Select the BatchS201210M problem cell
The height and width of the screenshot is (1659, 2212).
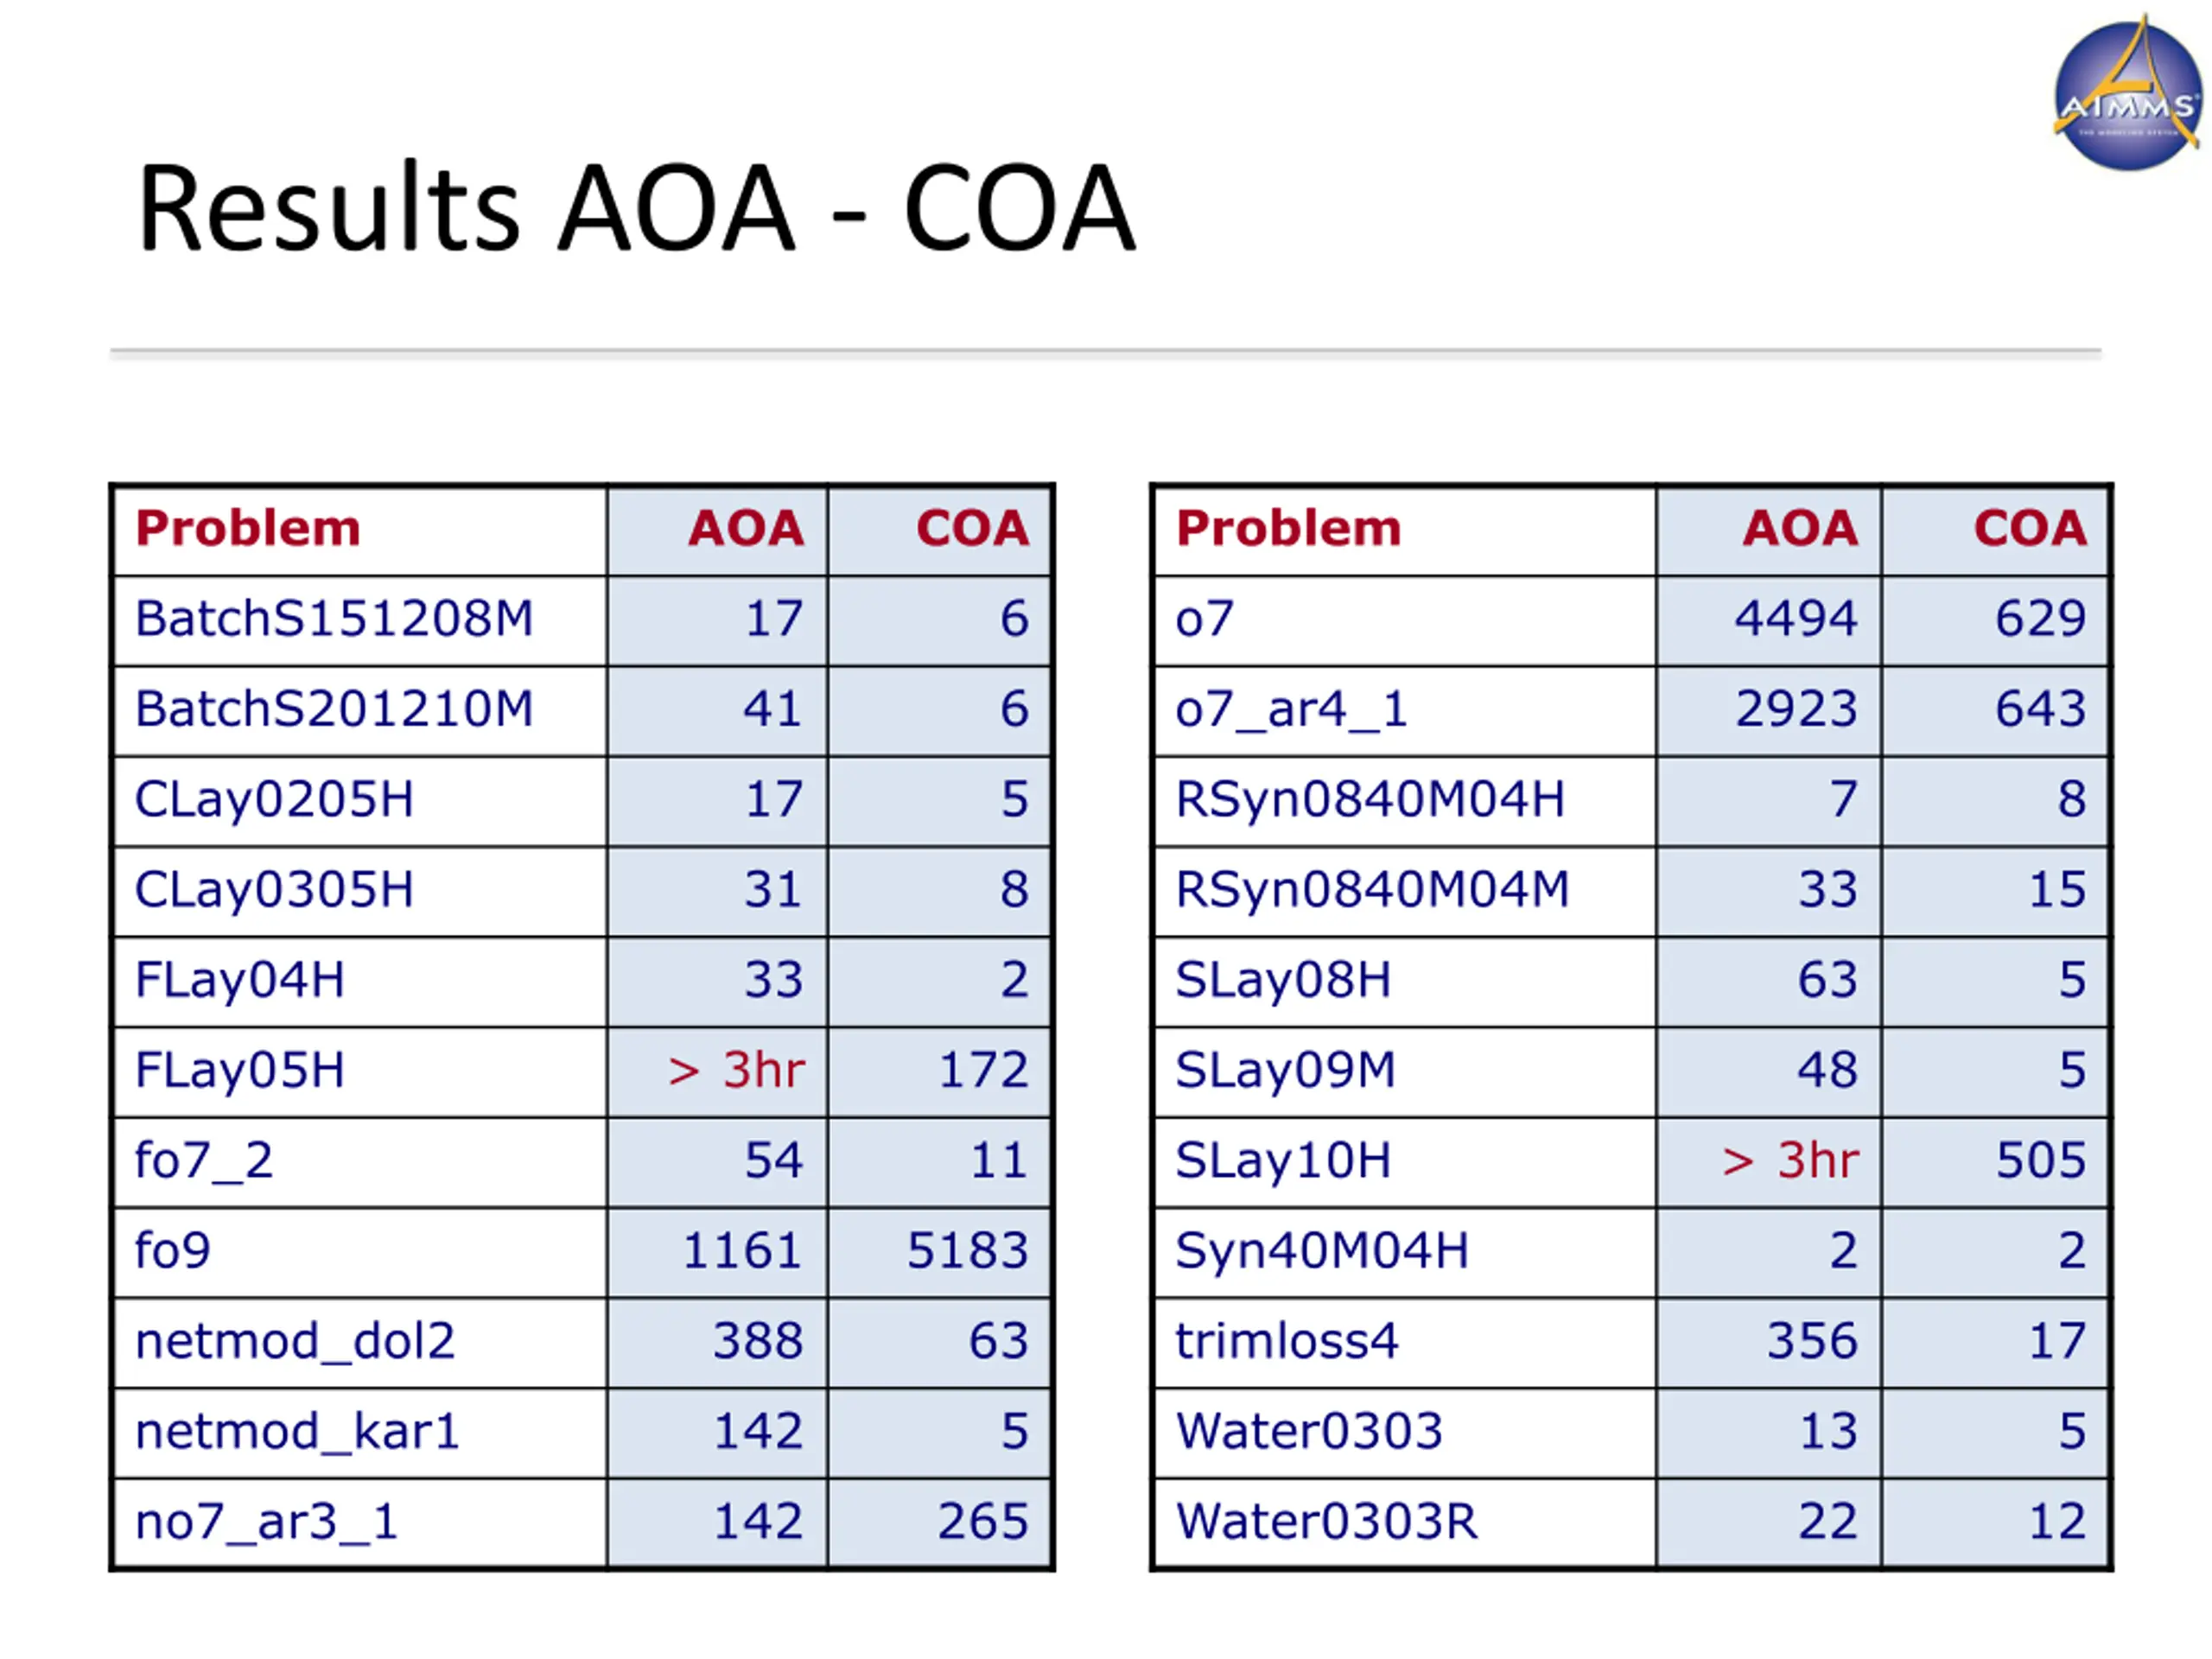pyautogui.click(x=334, y=709)
